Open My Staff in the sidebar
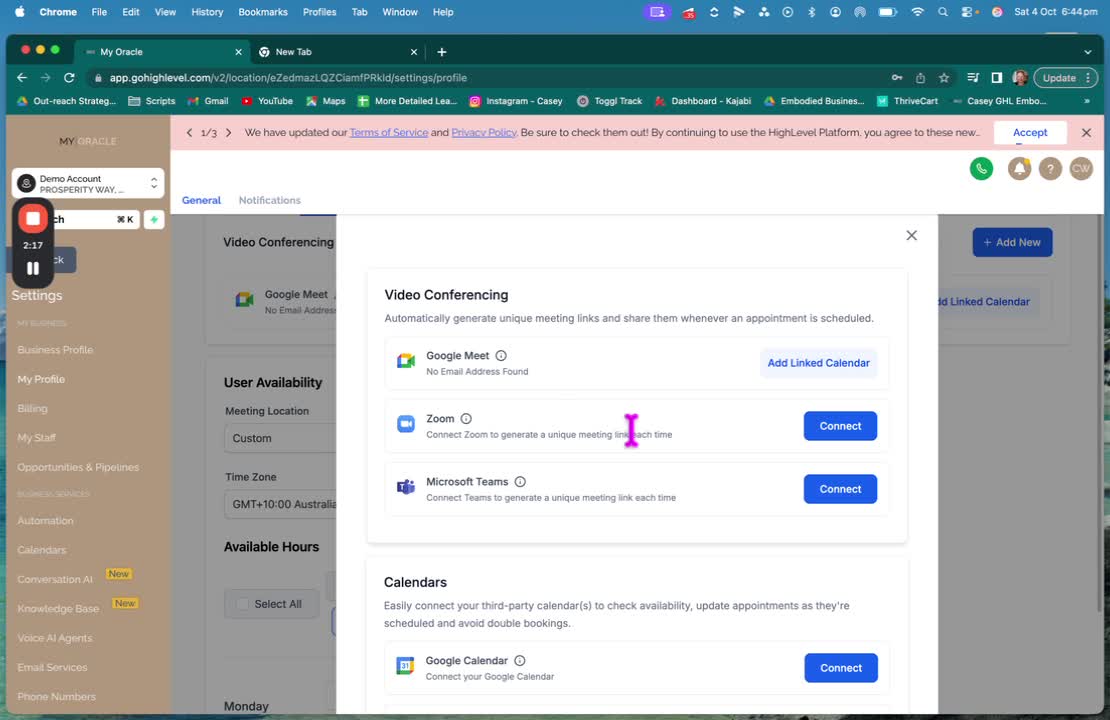This screenshot has width=1110, height=720. pyautogui.click(x=36, y=438)
